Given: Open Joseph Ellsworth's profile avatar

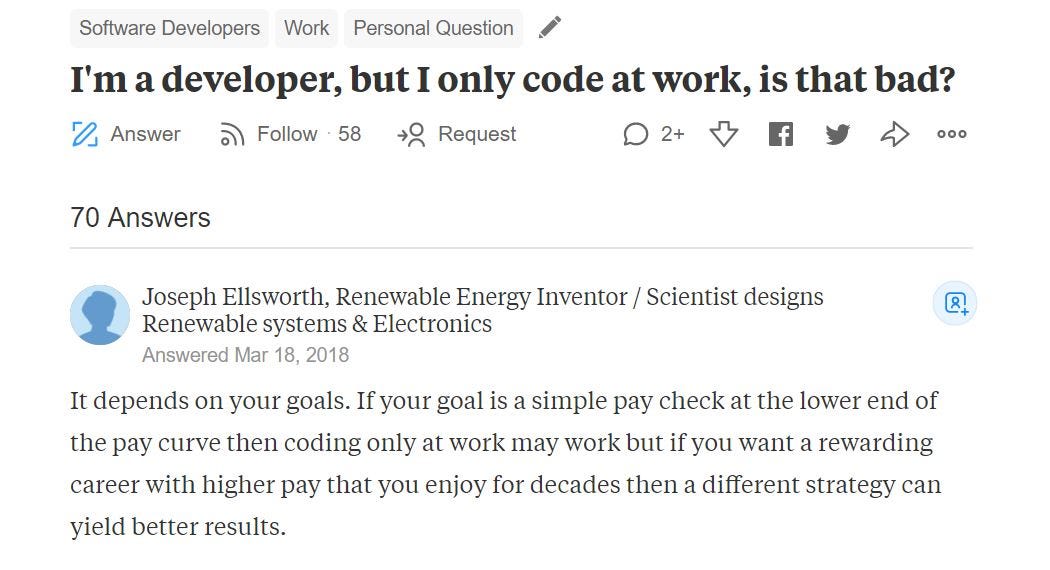Looking at the screenshot, I should point(100,315).
